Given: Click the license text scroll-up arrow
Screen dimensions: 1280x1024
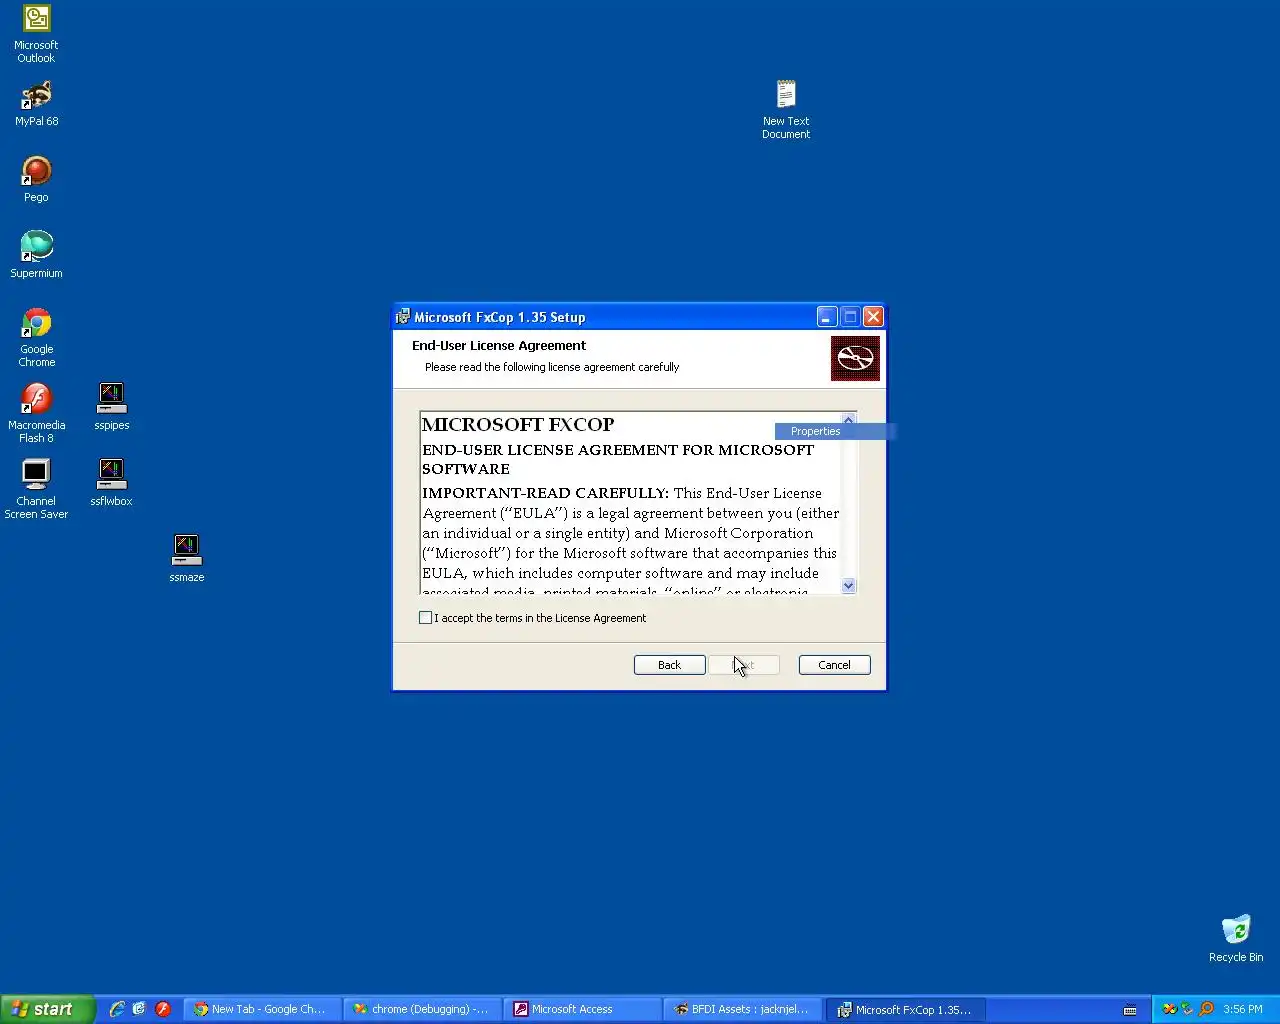Looking at the screenshot, I should coord(849,419).
